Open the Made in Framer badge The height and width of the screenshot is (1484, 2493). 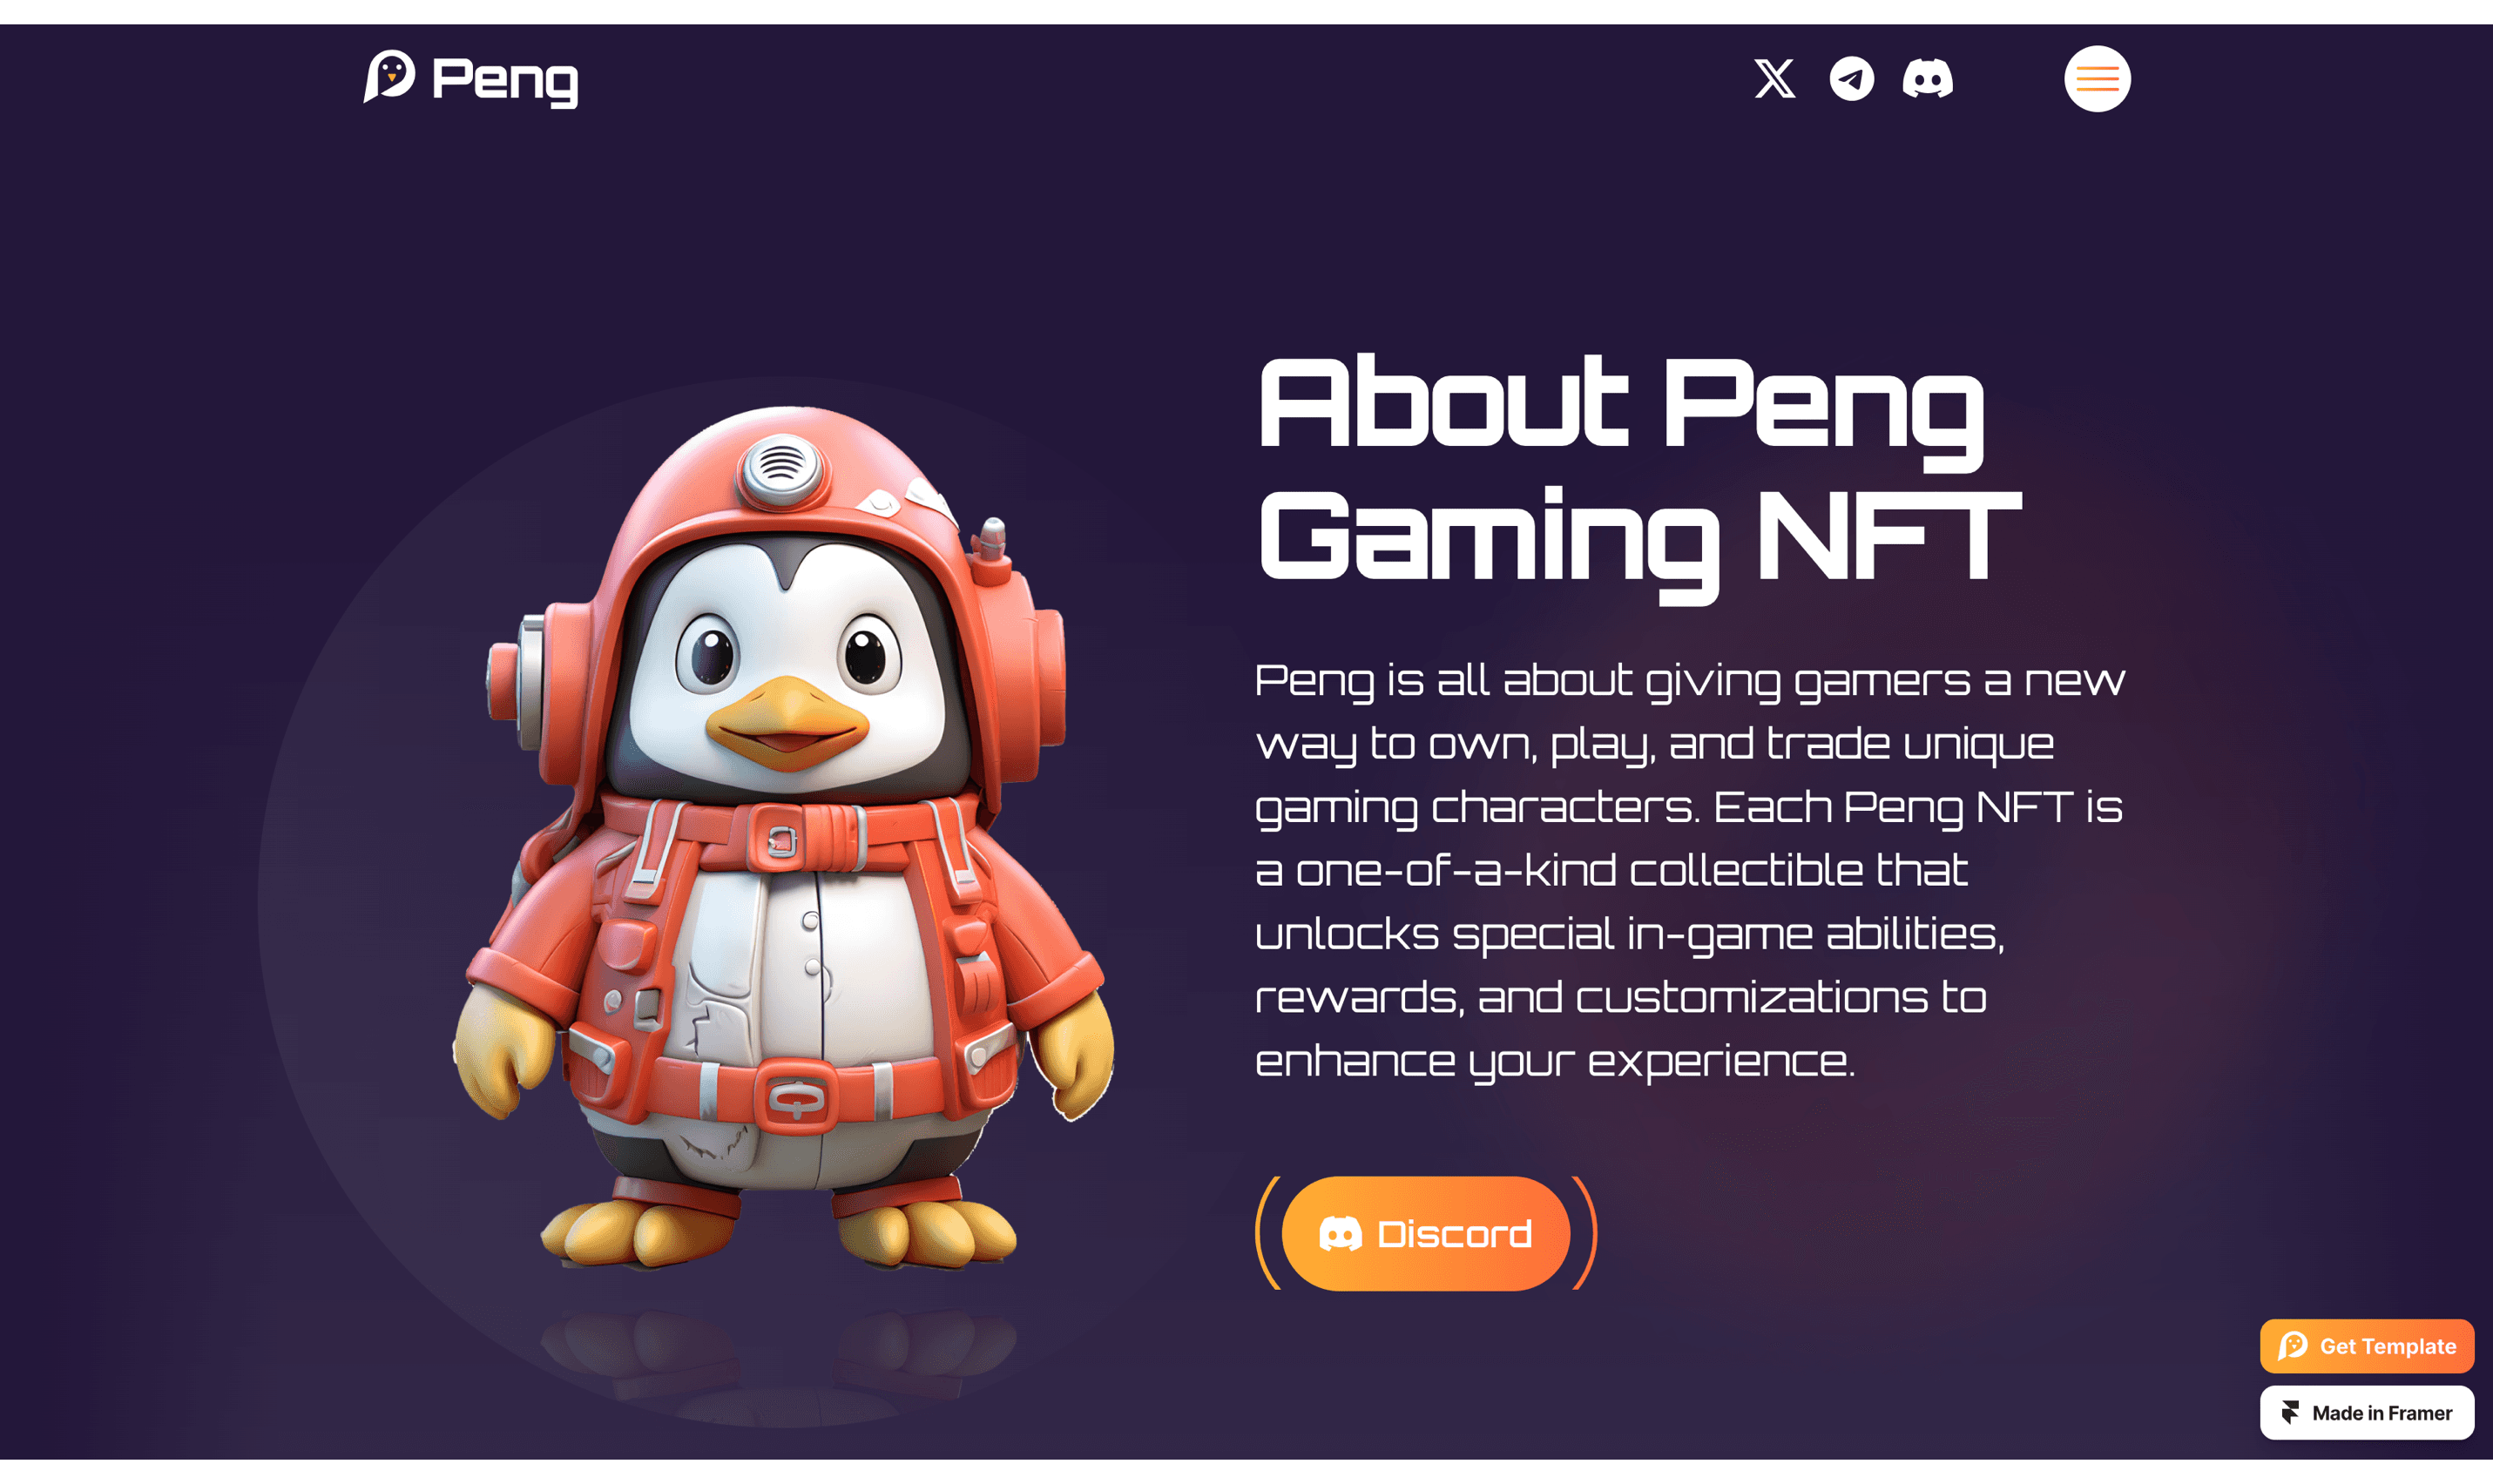click(2367, 1412)
